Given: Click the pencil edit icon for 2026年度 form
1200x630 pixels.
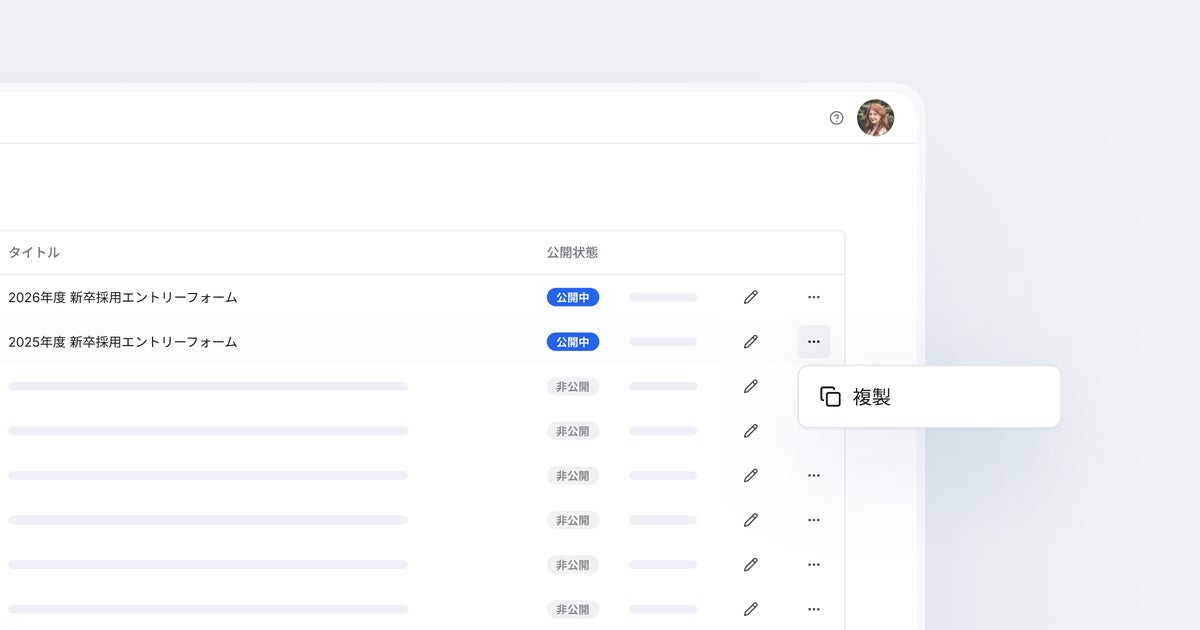Looking at the screenshot, I should (x=751, y=297).
